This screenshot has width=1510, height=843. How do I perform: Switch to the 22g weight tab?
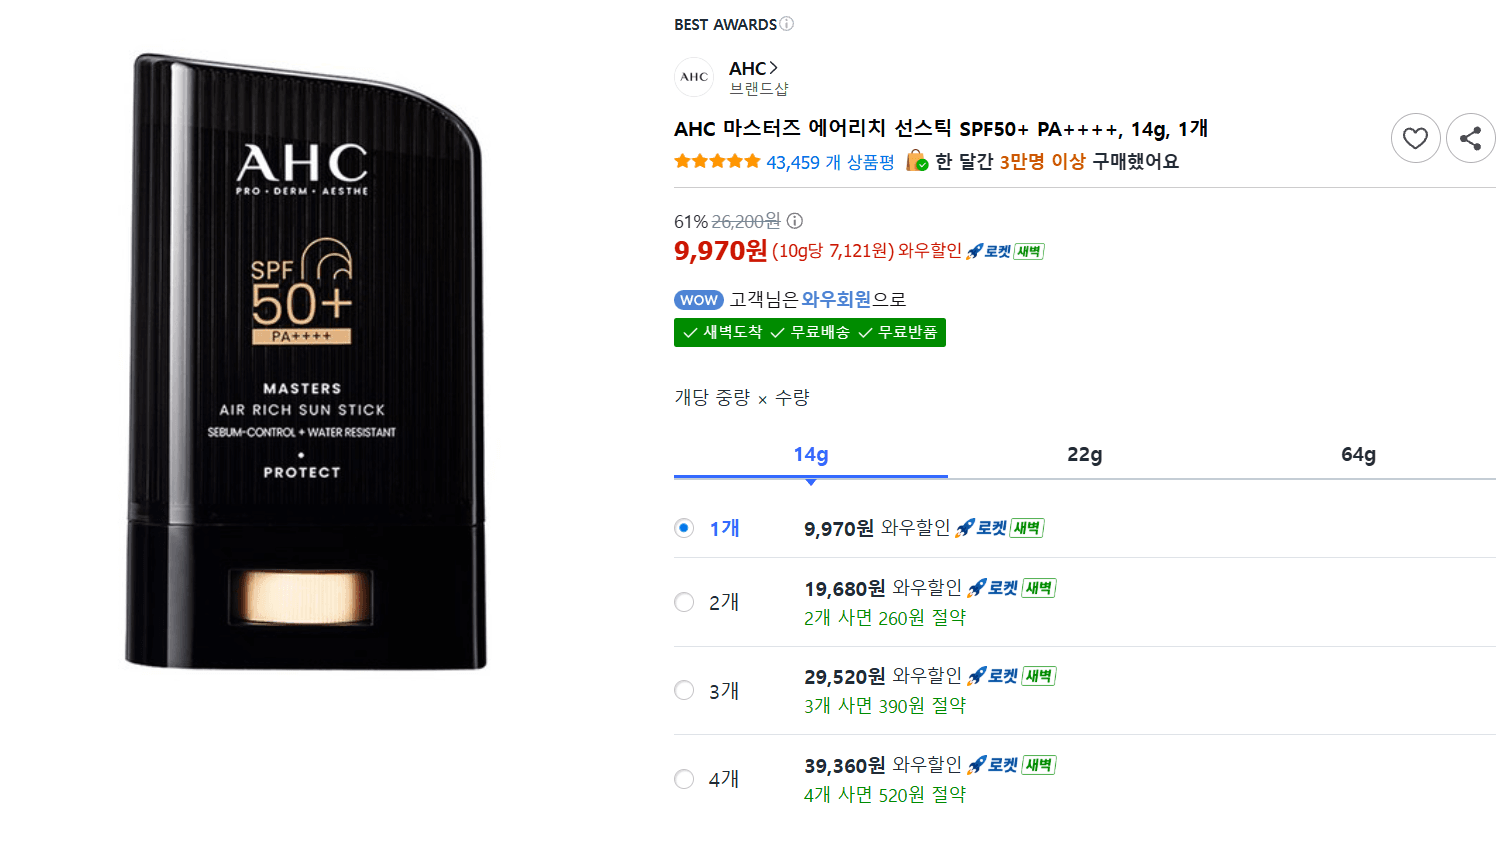tap(1085, 455)
